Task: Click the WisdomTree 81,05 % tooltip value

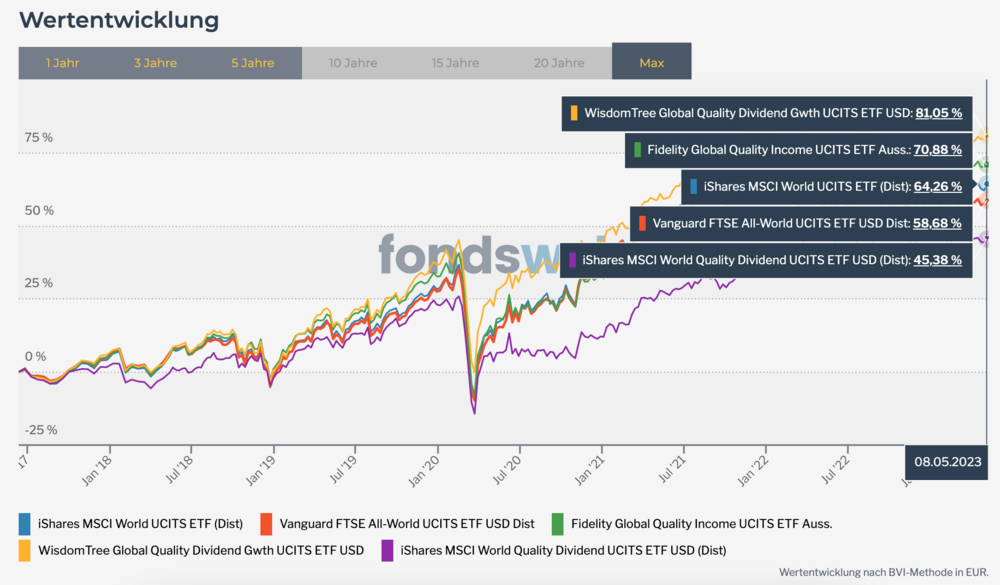Action: [x=938, y=113]
